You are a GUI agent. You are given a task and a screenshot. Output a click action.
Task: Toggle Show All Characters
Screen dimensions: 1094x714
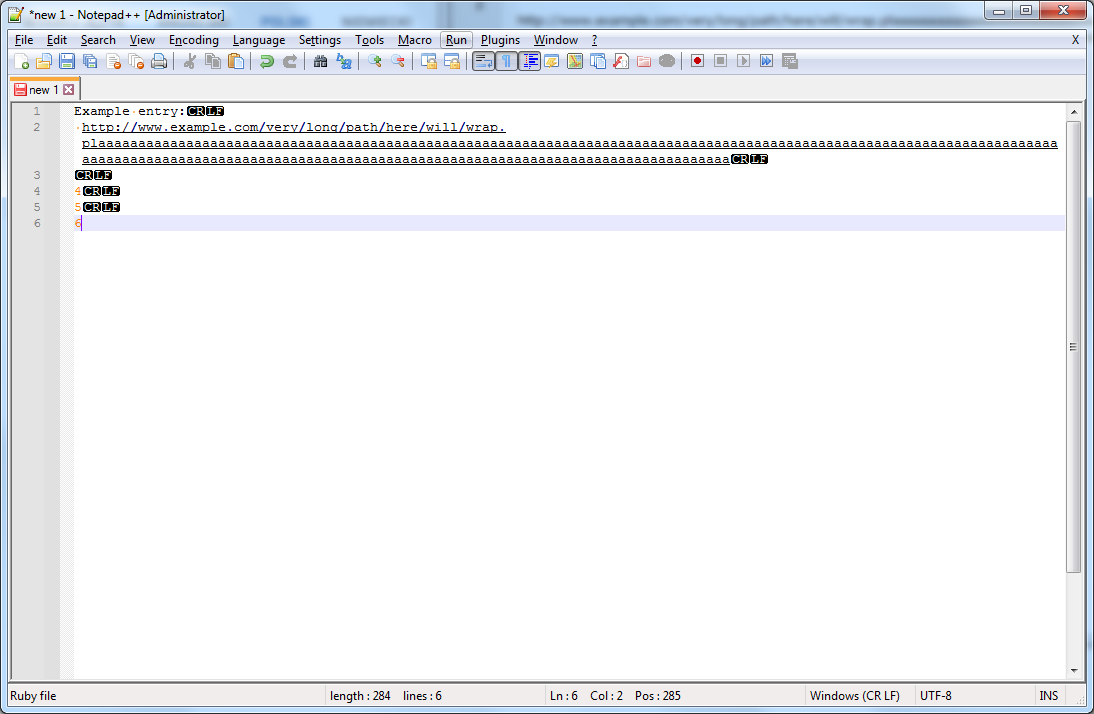tap(506, 61)
